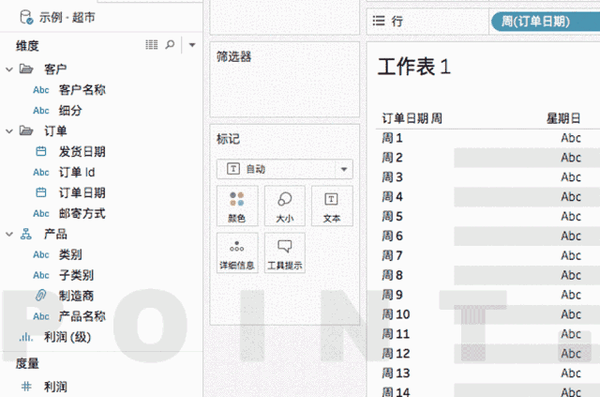Click the calendar icon beside 订单日期
600x397 pixels.
[x=41, y=193]
